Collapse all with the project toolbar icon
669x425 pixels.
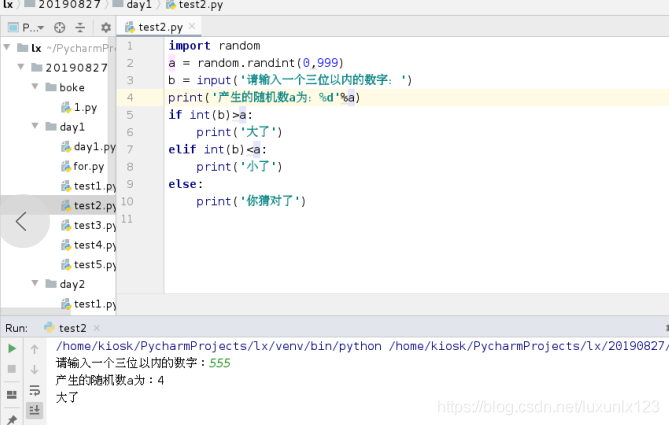coord(80,28)
